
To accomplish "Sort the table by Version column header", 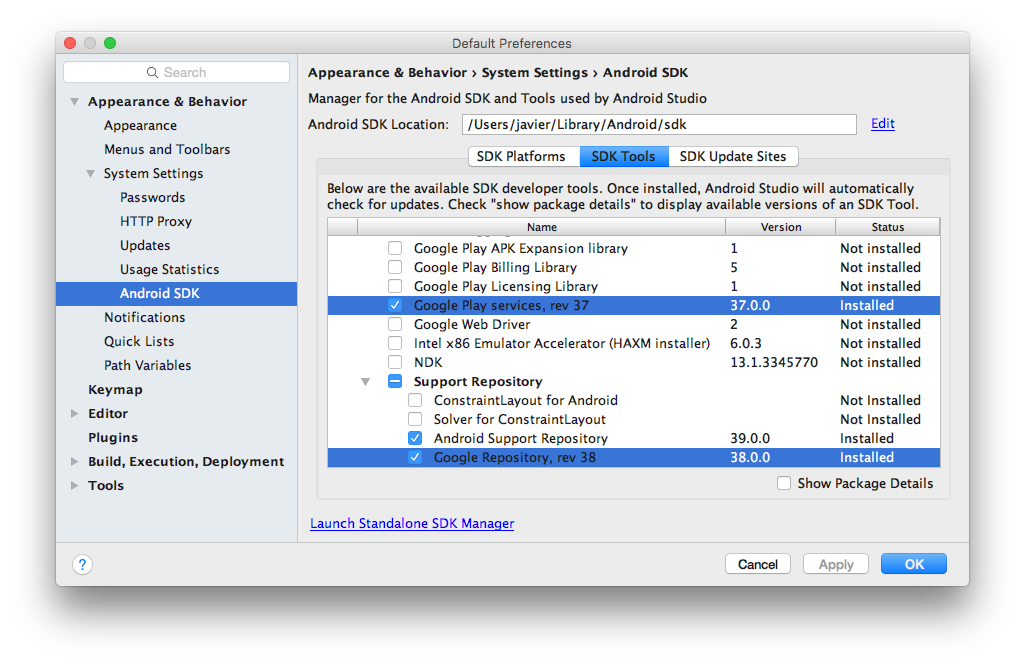I will tap(780, 227).
